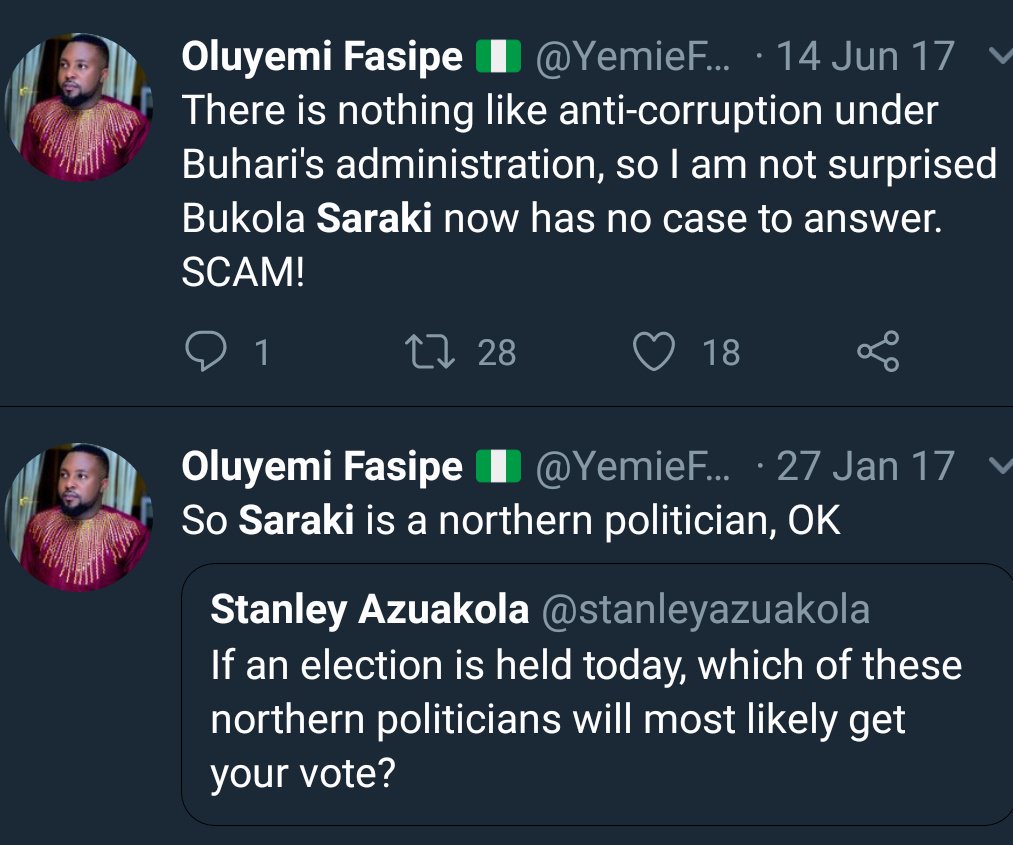Click bold Saraki keyword in first tweet
The image size is (1013, 845).
(374, 219)
